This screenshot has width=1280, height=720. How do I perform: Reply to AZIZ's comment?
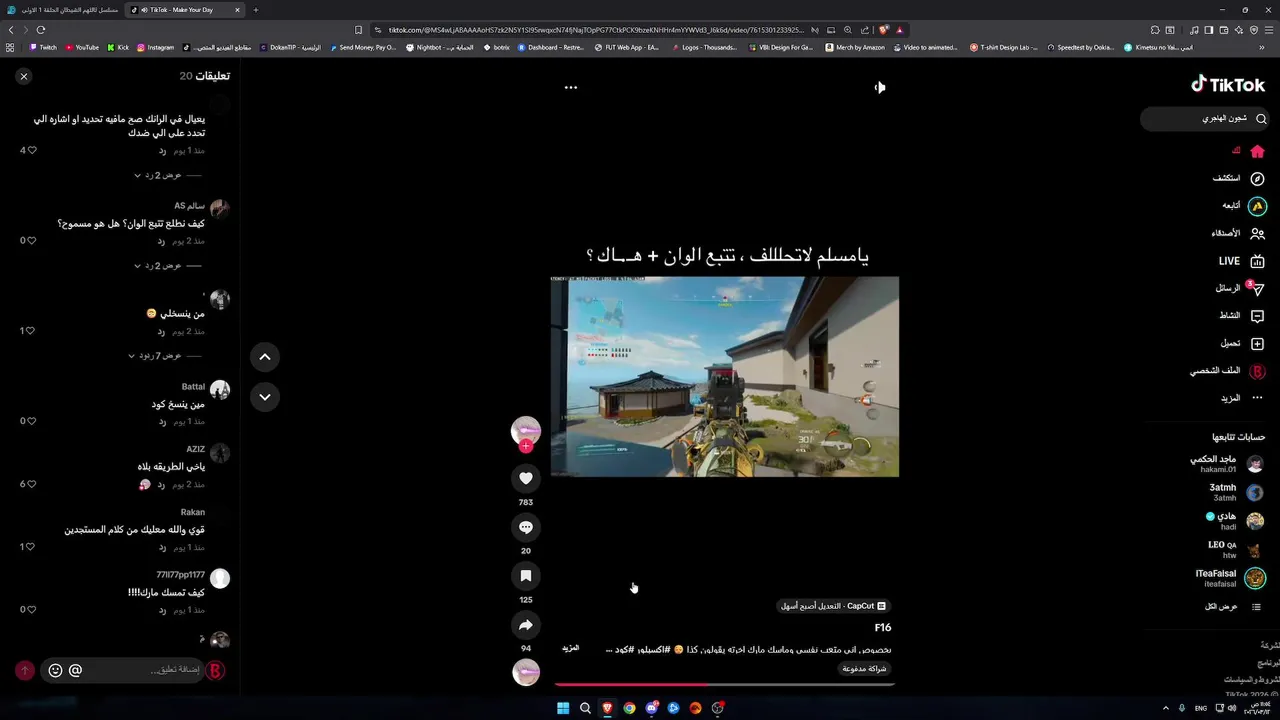coord(162,484)
